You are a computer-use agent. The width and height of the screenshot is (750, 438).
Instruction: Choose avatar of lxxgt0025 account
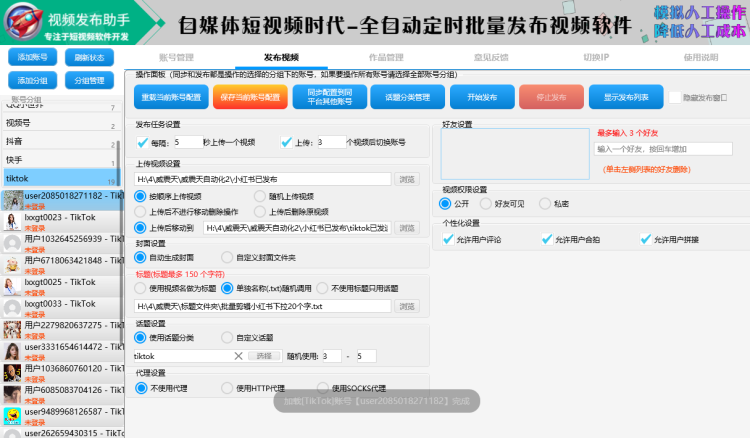(x=12, y=287)
